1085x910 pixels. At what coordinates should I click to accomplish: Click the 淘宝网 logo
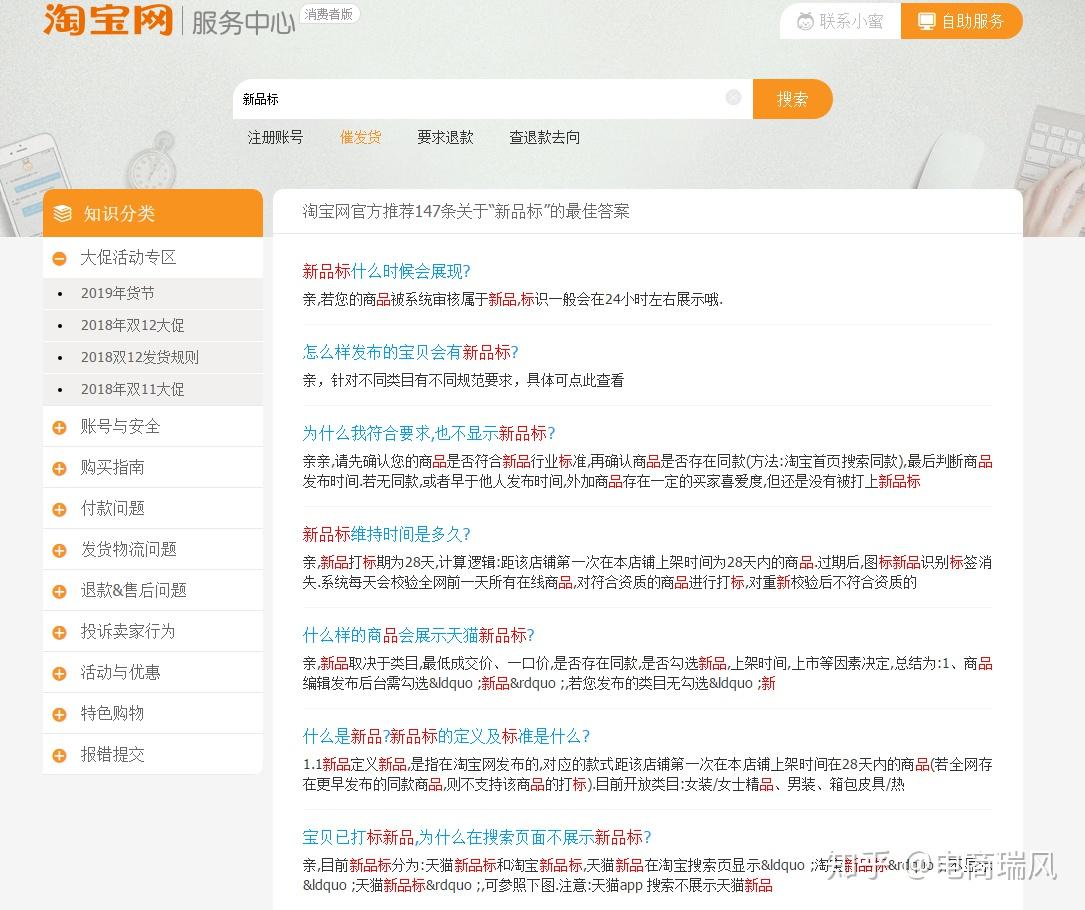(x=103, y=20)
